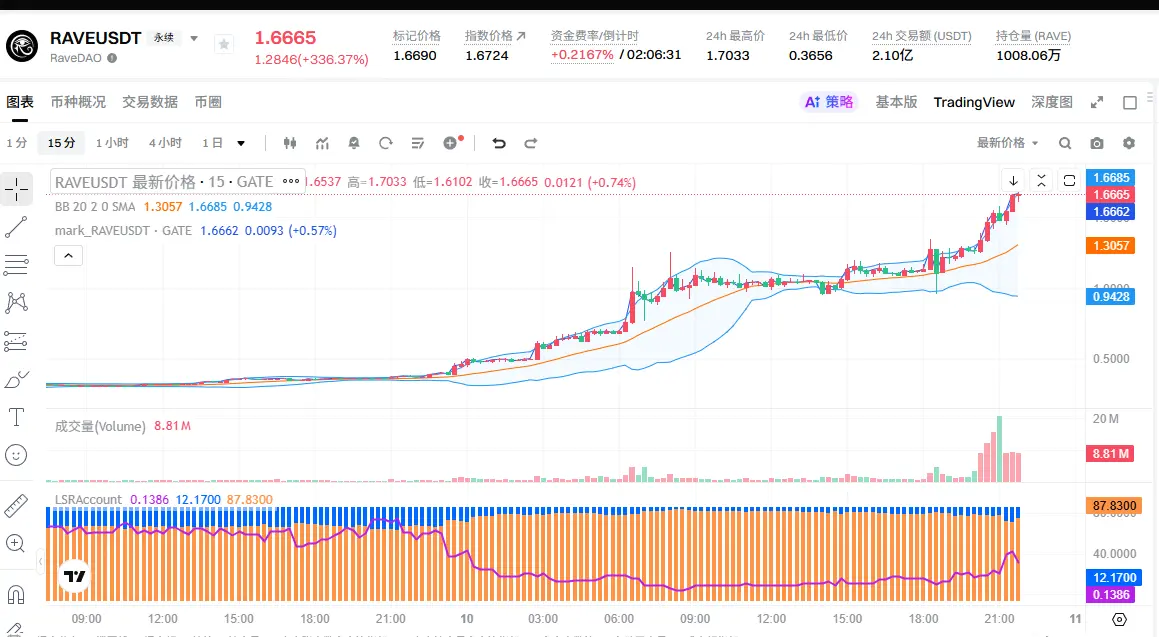Click the plus icon with red dot
The width and height of the screenshot is (1159, 637).
452,143
